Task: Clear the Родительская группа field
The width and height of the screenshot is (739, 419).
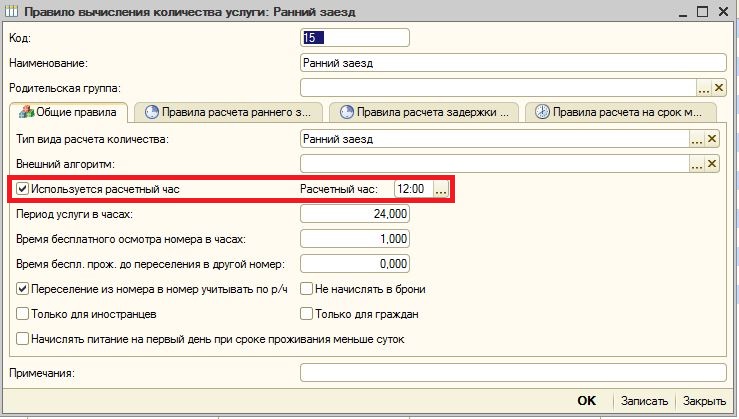Action: pyautogui.click(x=719, y=88)
